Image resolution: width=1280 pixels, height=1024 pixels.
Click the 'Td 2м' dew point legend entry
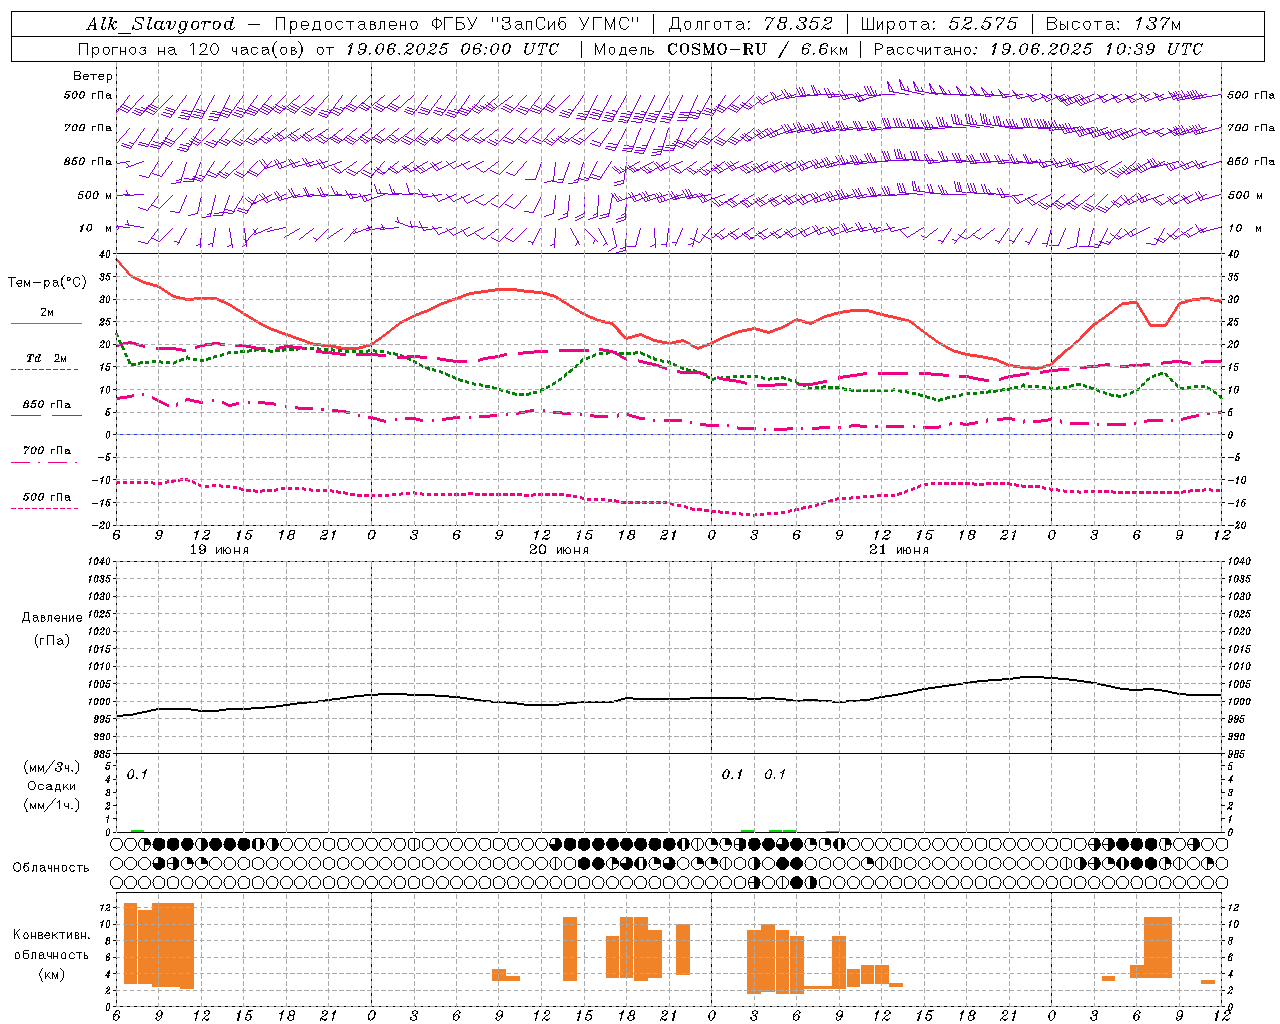[47, 358]
